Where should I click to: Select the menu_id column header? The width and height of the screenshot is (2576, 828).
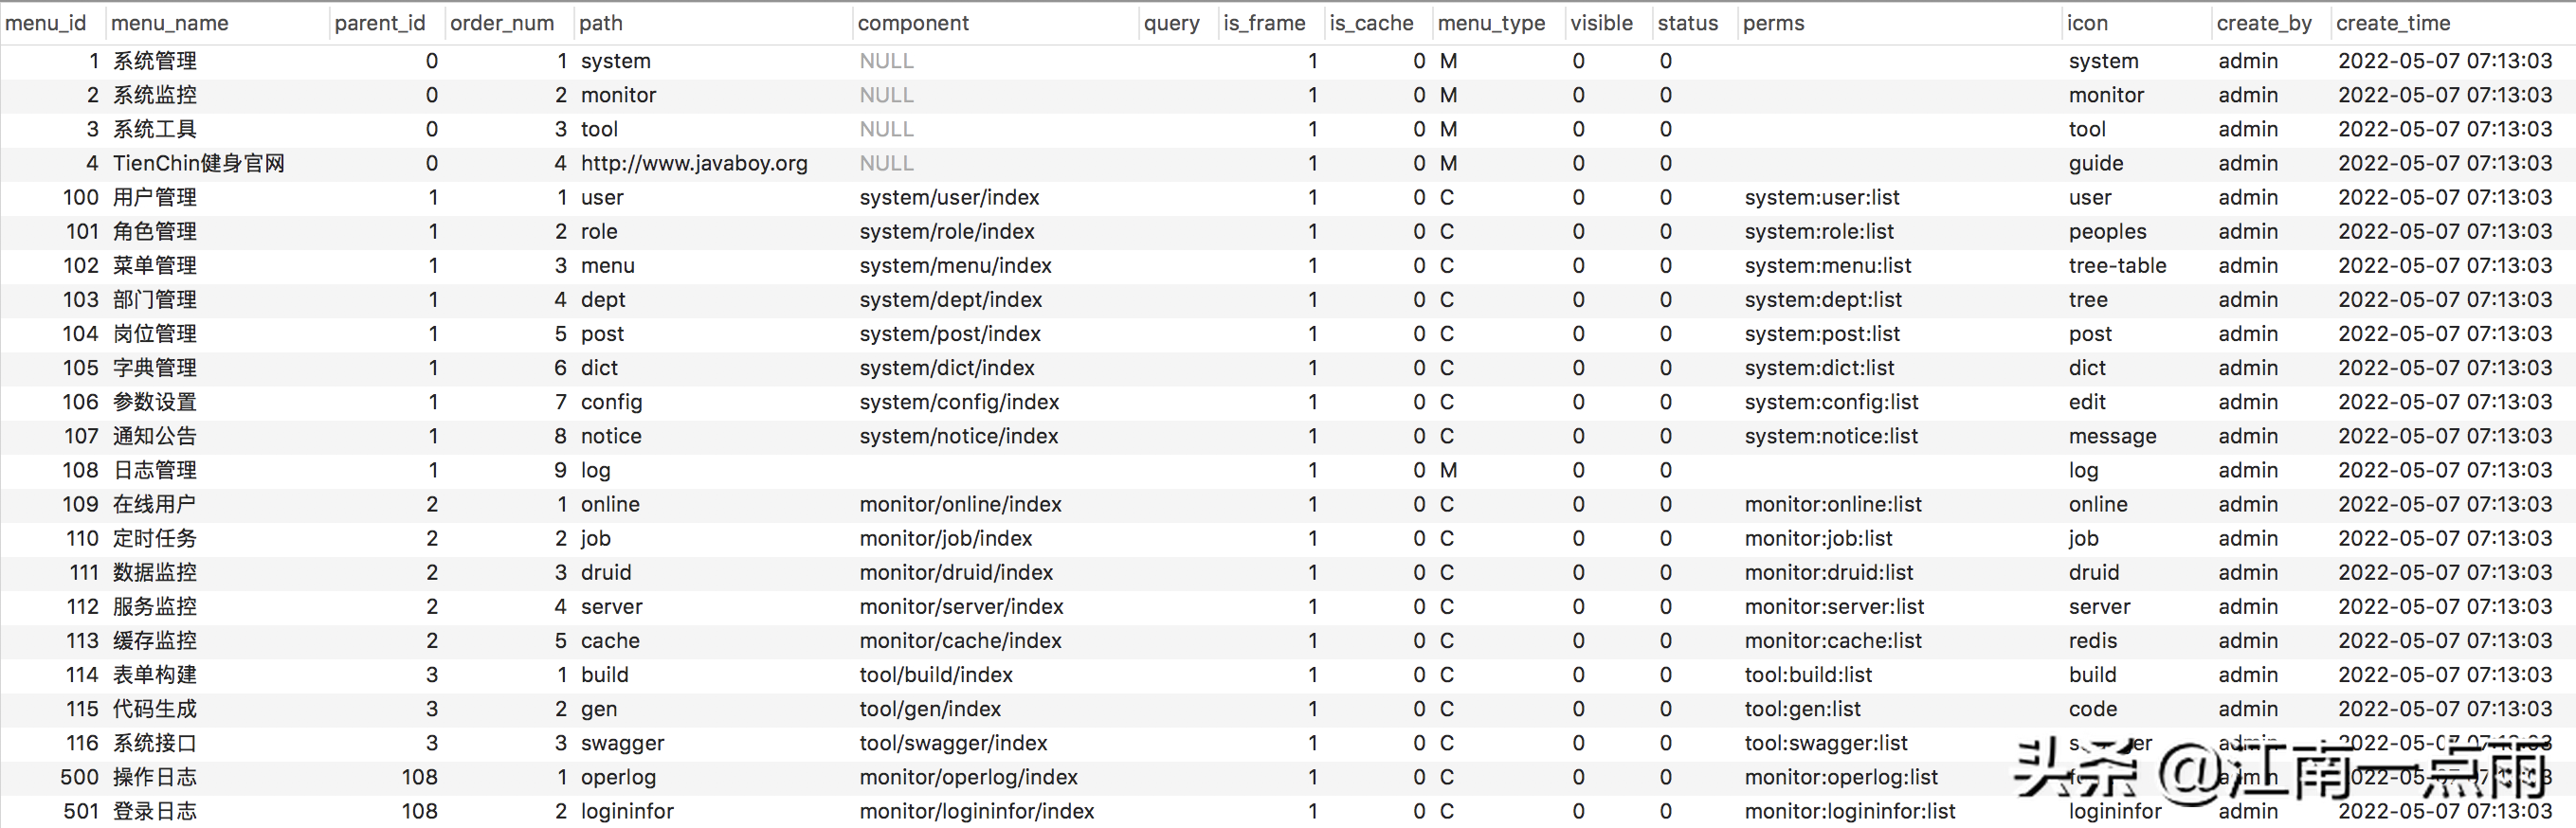coord(46,23)
